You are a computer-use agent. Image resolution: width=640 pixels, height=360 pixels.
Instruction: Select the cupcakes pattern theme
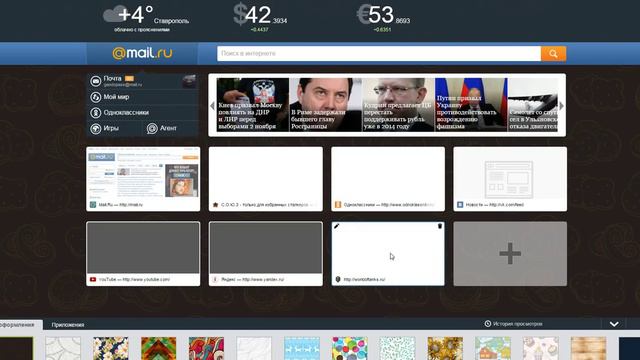[540, 349]
